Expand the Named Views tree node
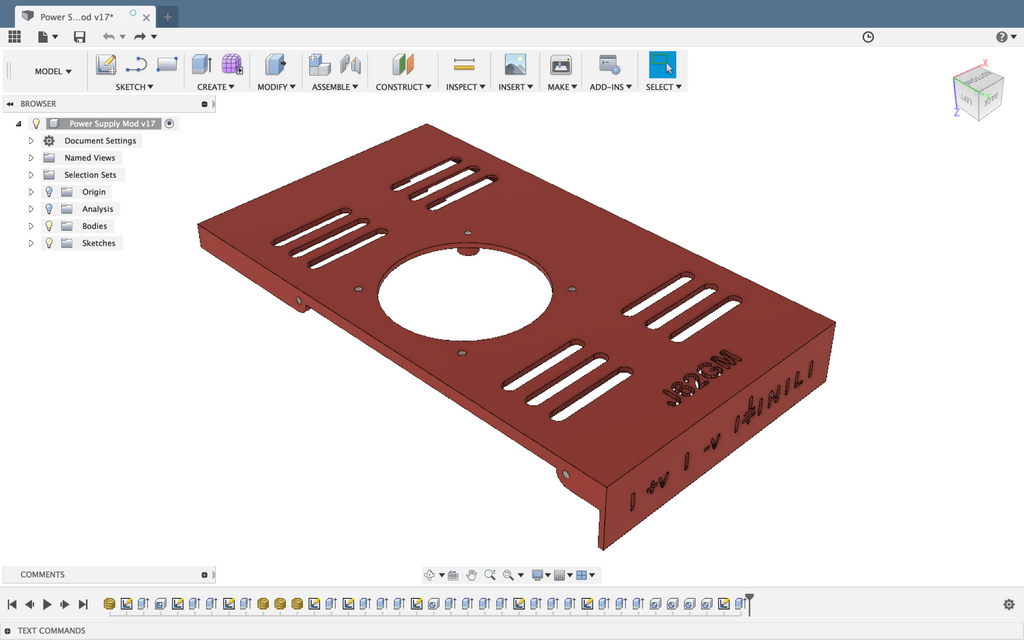 click(x=31, y=157)
